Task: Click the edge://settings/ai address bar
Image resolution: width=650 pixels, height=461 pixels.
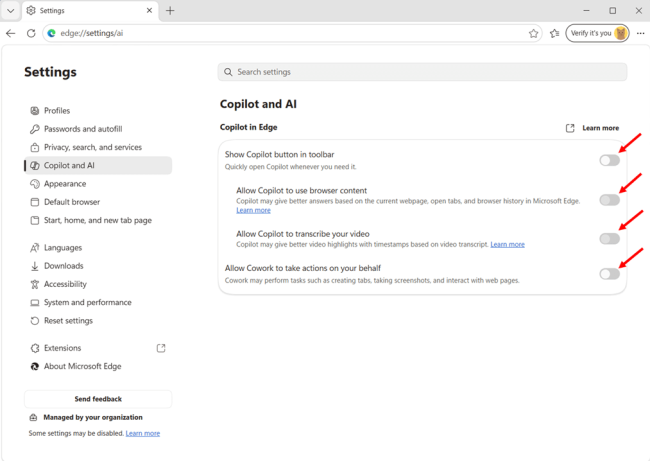Action: (292, 33)
